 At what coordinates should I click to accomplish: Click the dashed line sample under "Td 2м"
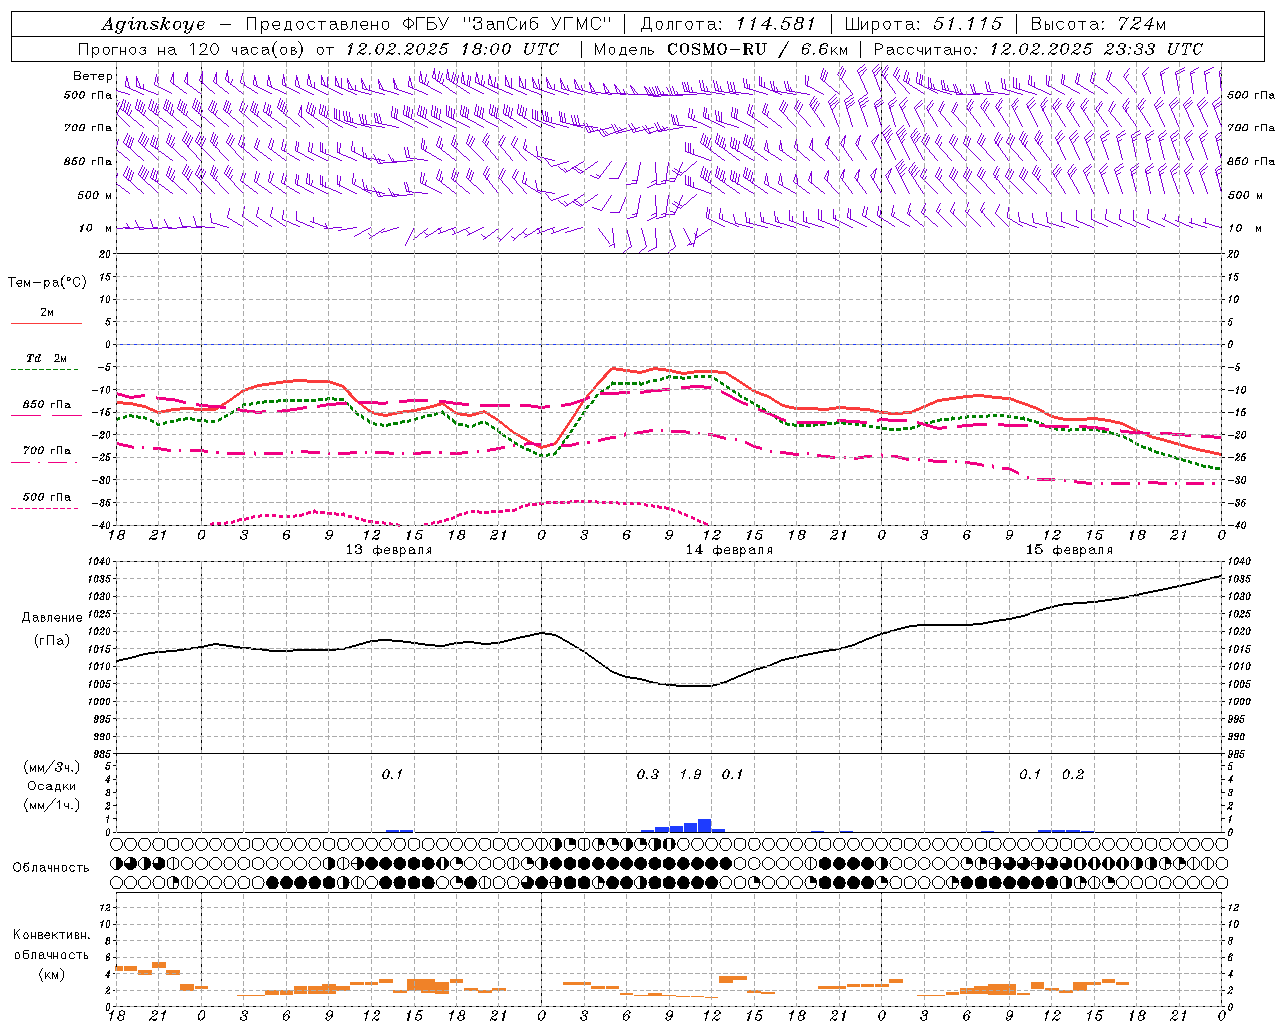coord(46,370)
